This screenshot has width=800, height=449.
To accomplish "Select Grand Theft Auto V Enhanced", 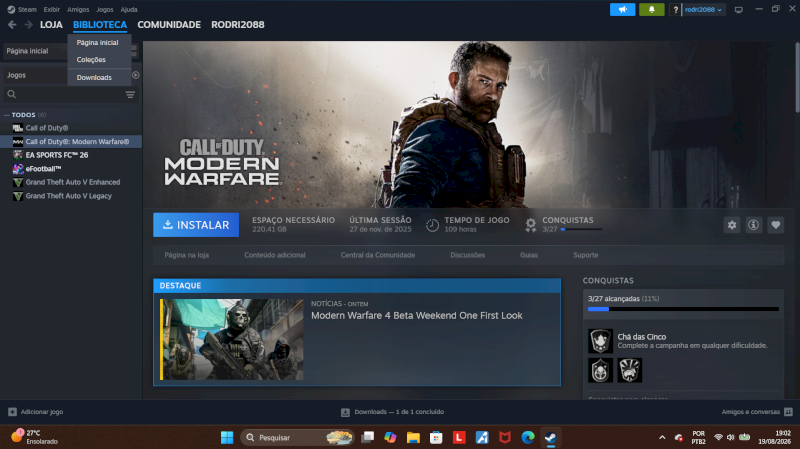I will (71, 182).
